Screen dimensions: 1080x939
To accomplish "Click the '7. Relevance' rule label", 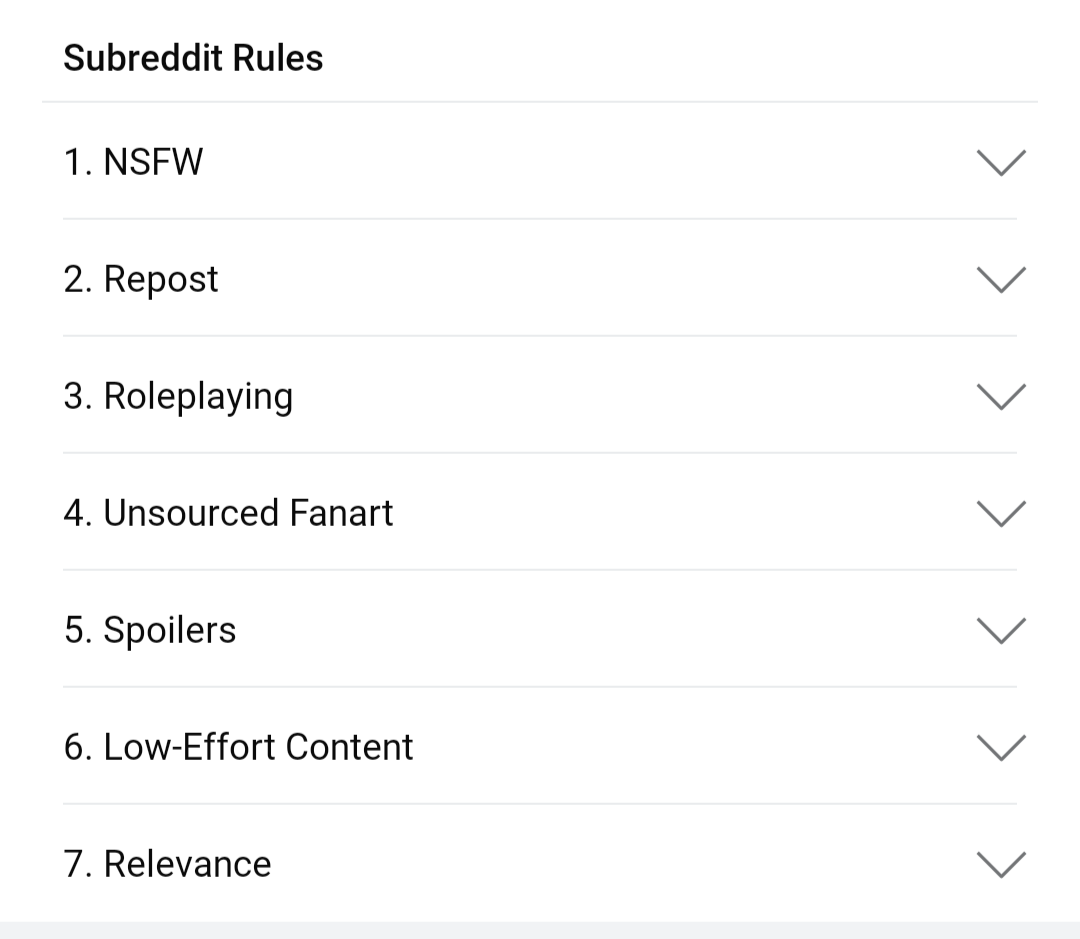I will tap(167, 865).
